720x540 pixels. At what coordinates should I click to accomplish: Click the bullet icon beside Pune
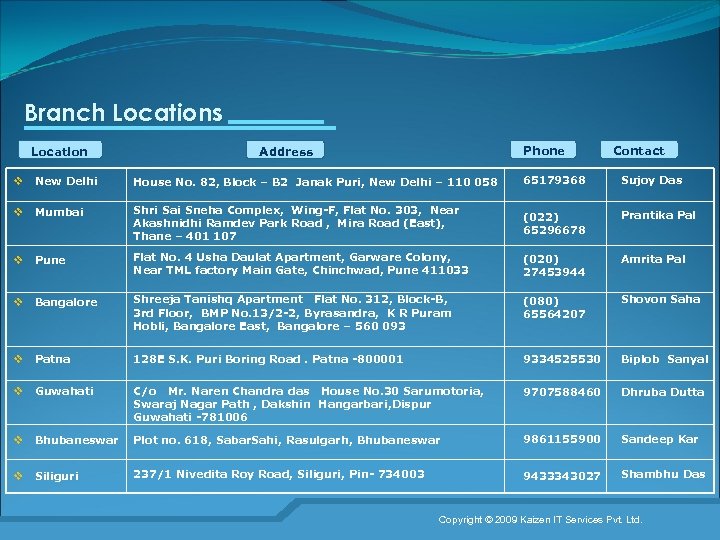tap(18, 260)
